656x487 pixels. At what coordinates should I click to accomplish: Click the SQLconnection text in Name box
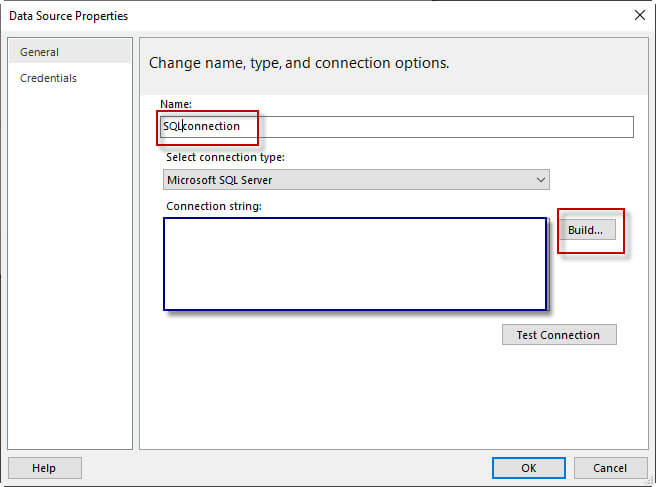[201, 127]
